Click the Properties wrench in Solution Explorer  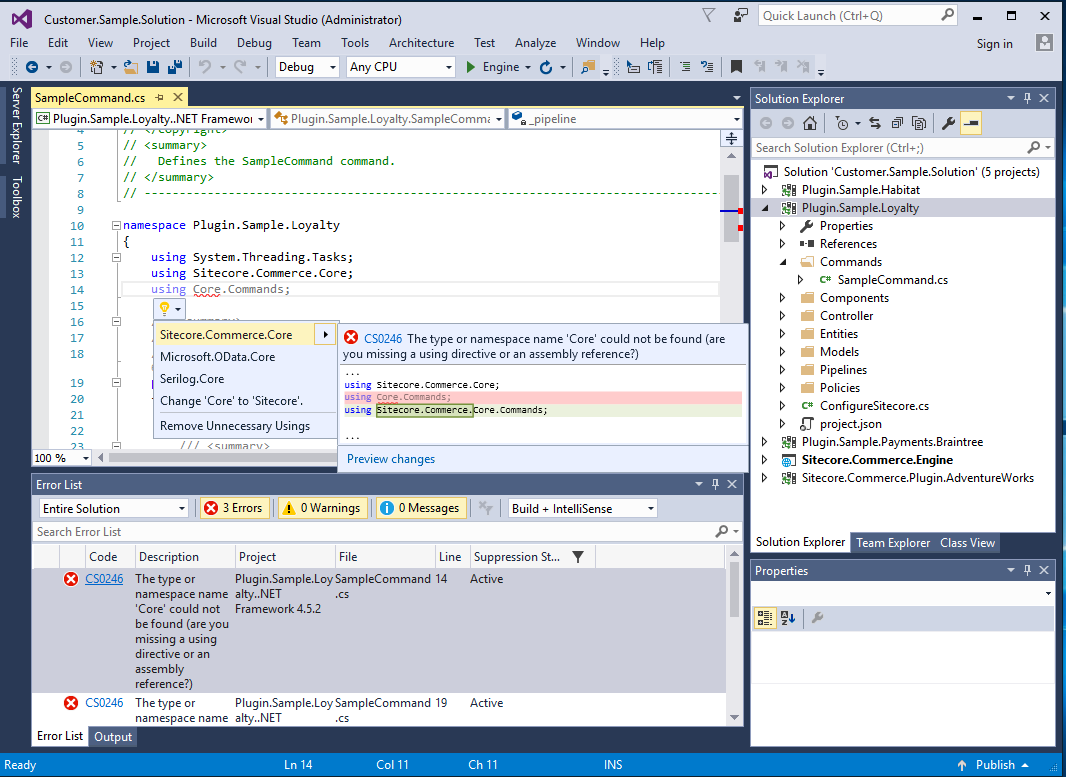[x=948, y=123]
